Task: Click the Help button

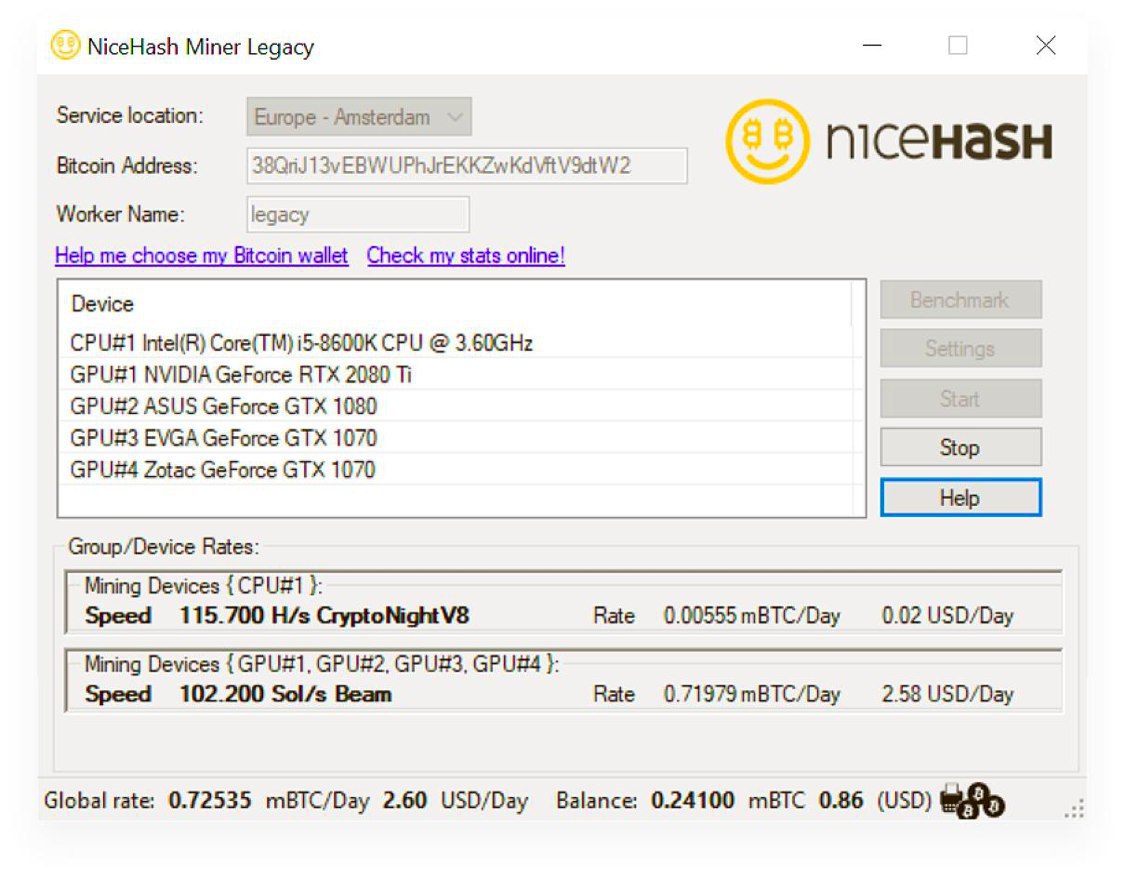Action: point(960,498)
